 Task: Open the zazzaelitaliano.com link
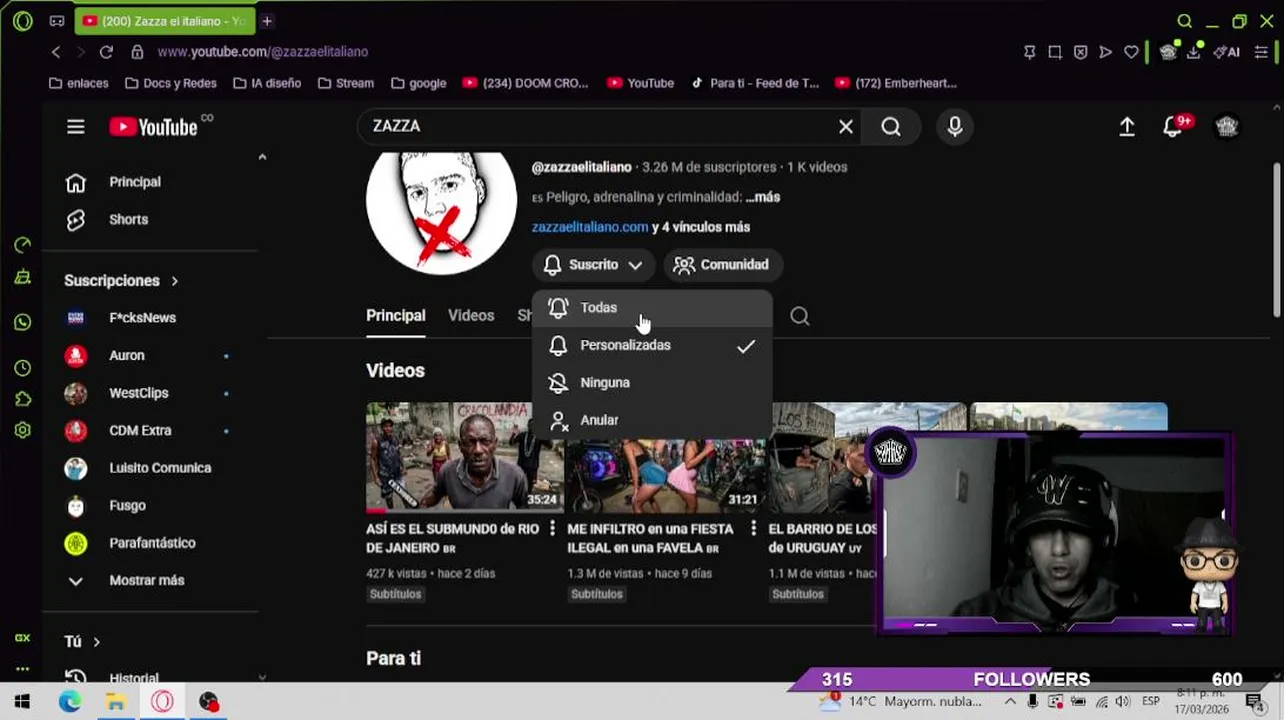click(x=590, y=227)
